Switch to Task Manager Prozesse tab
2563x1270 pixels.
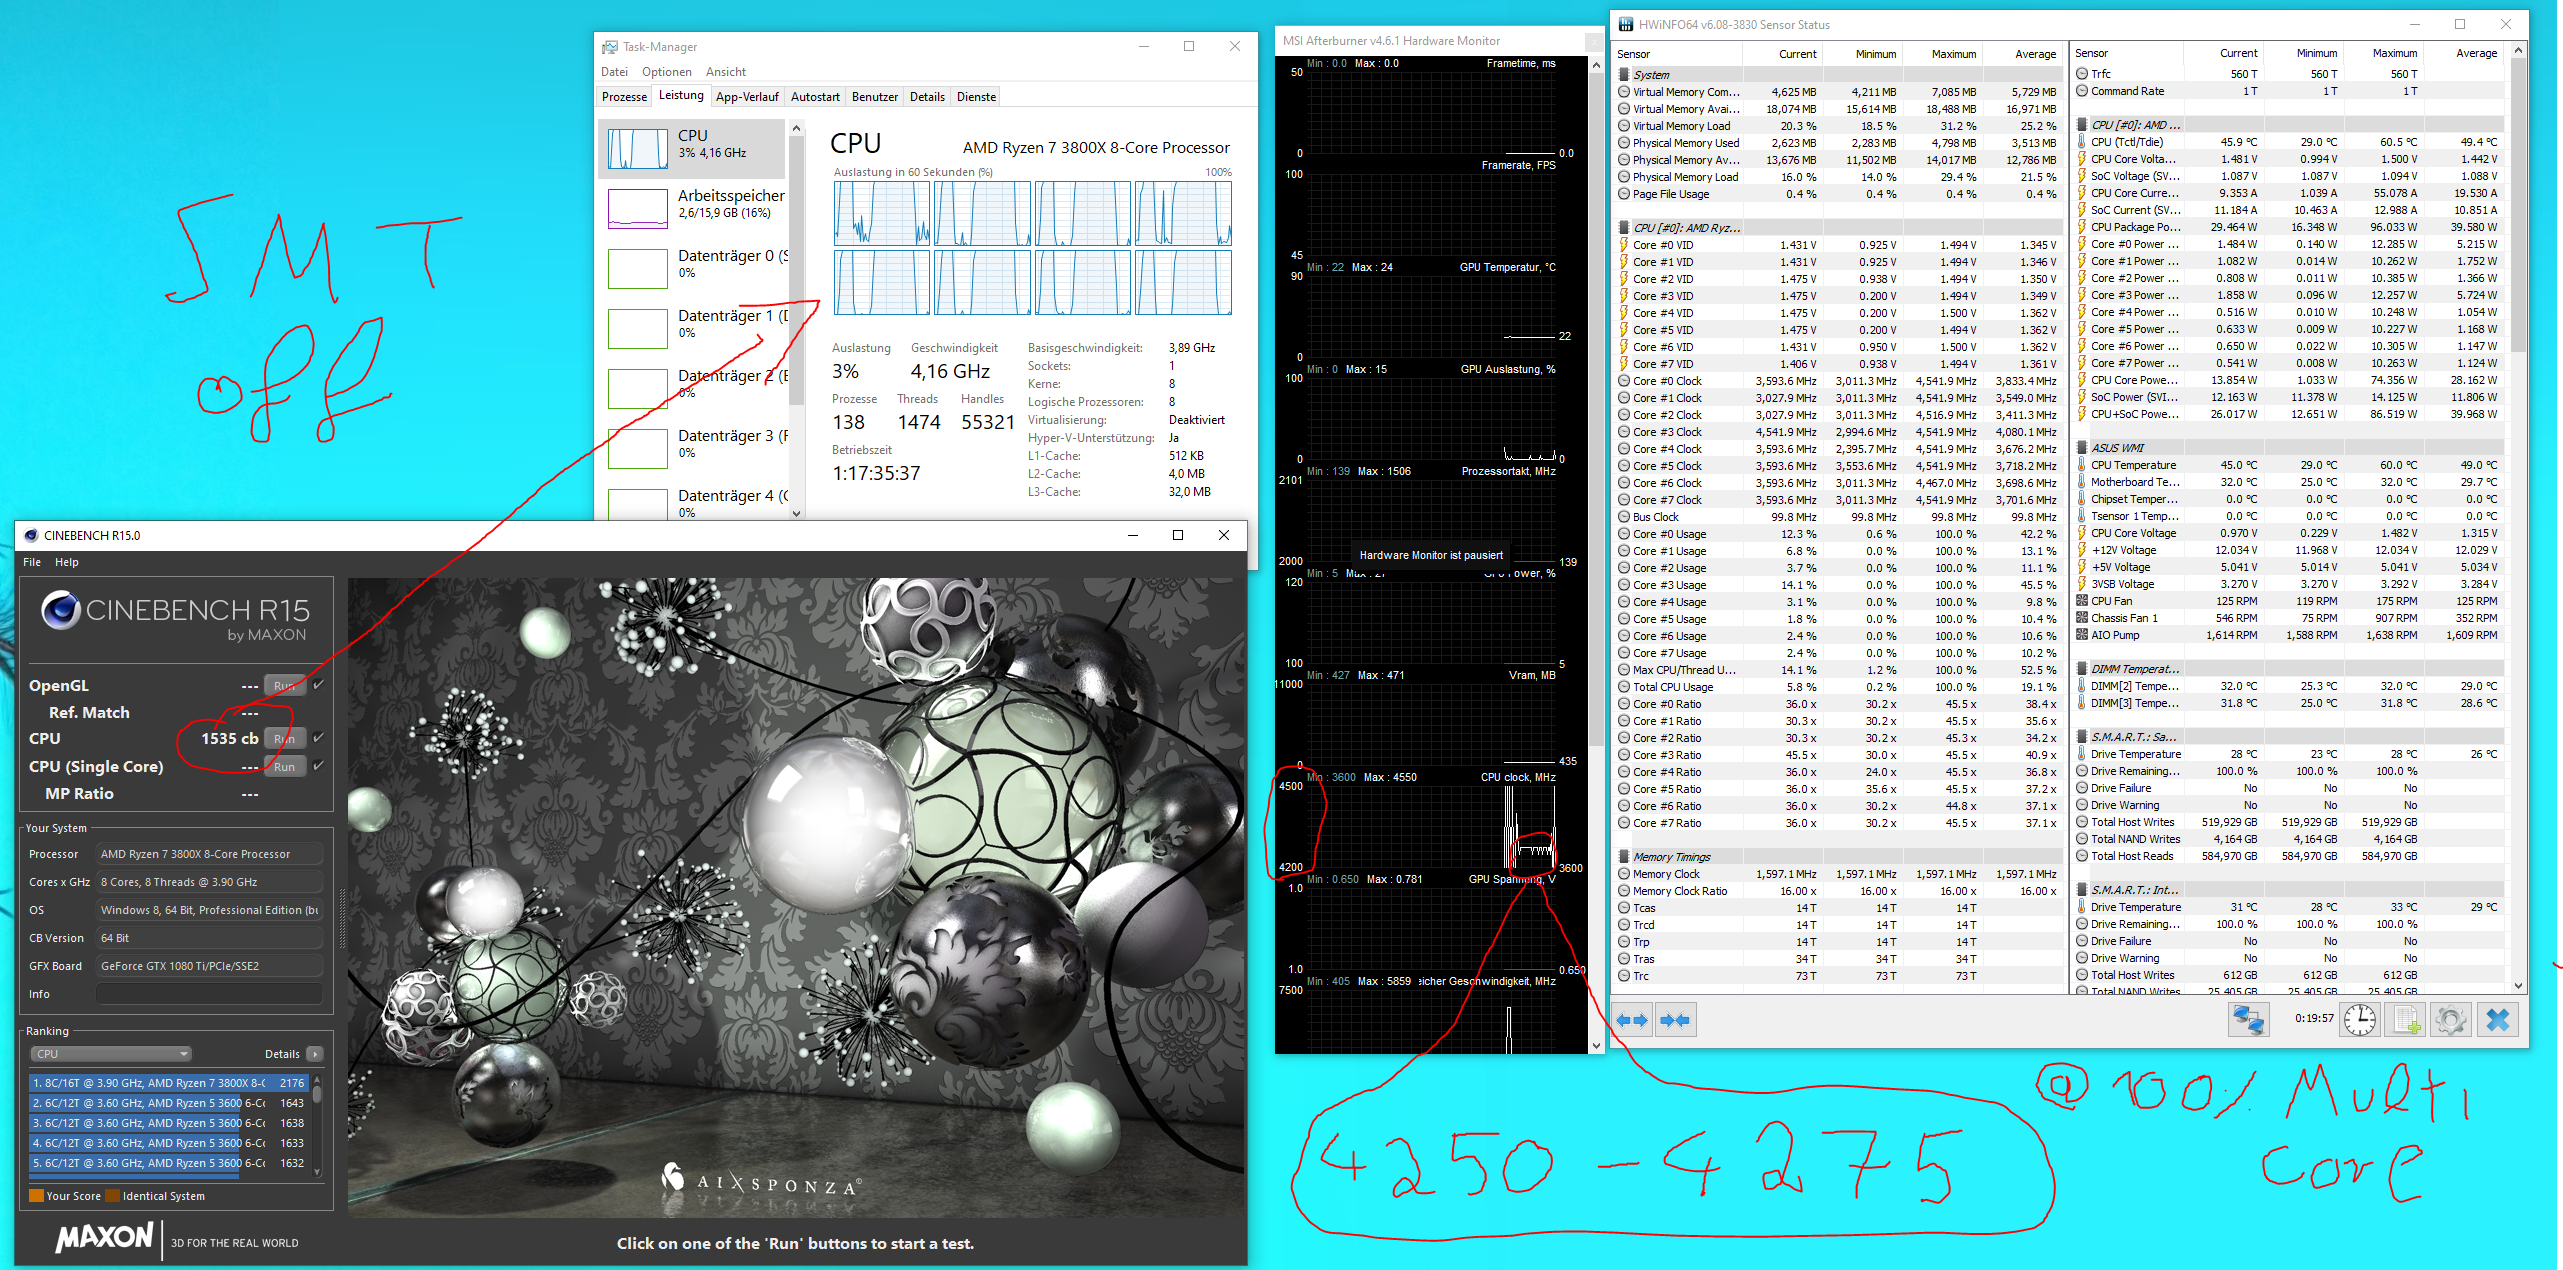point(624,97)
